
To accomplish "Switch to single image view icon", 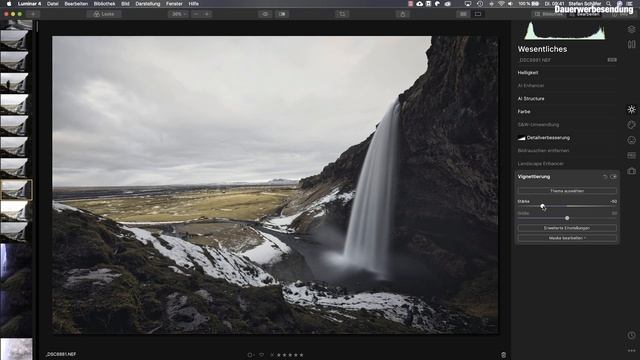I will point(478,14).
